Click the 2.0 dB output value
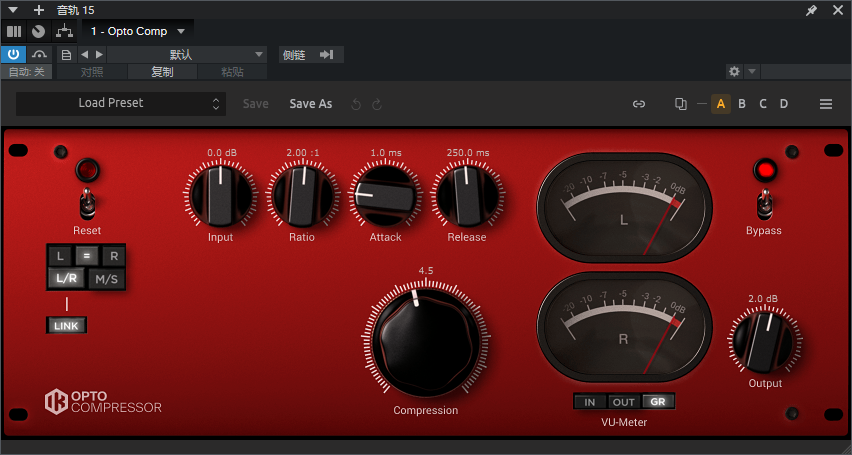This screenshot has width=852, height=455. 763,298
